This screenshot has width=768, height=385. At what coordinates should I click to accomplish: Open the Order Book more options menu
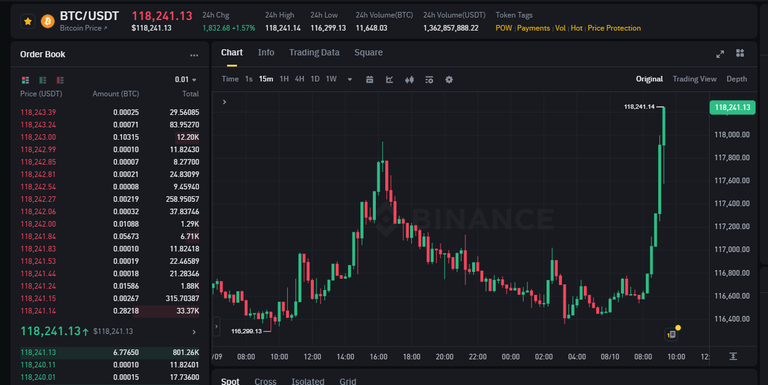(194, 55)
